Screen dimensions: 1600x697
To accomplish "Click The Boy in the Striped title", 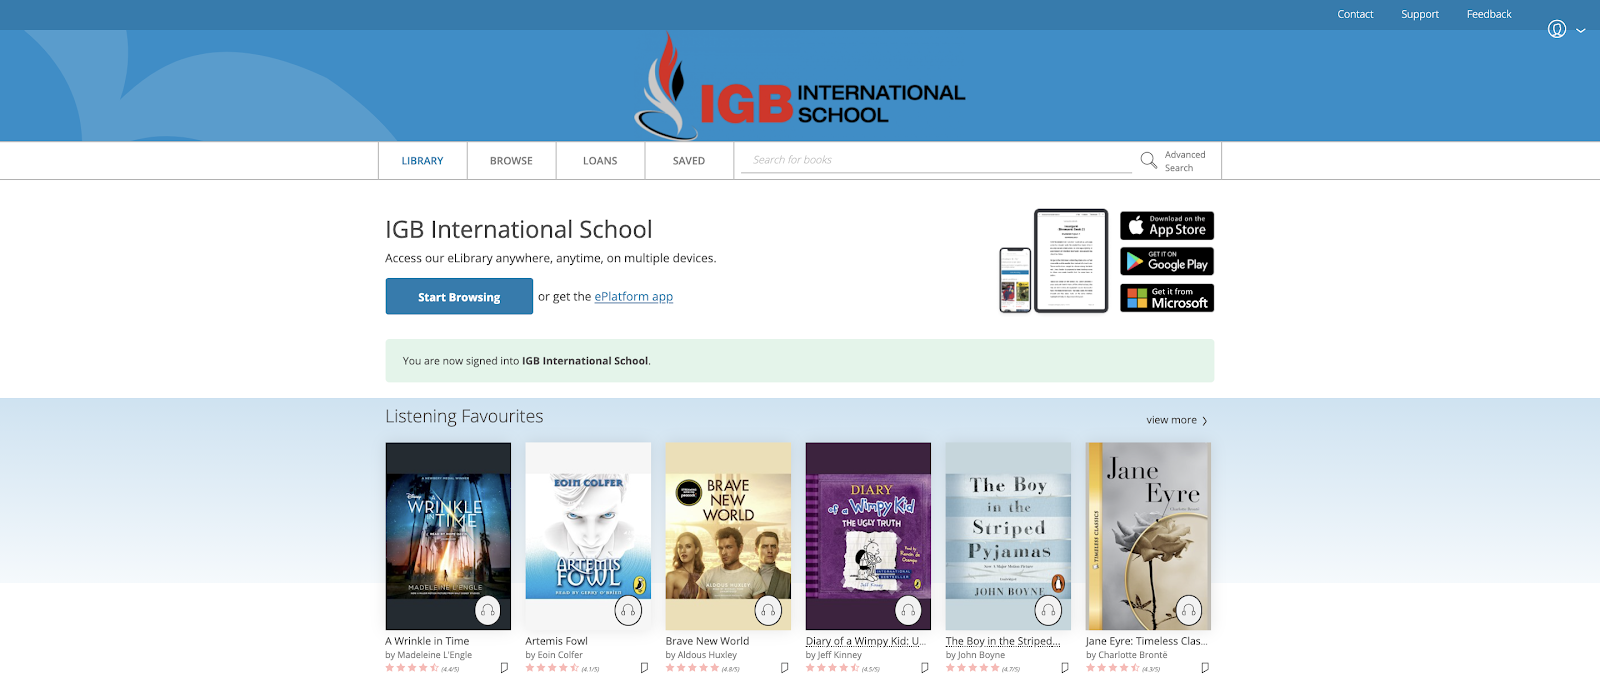I will [x=1003, y=641].
